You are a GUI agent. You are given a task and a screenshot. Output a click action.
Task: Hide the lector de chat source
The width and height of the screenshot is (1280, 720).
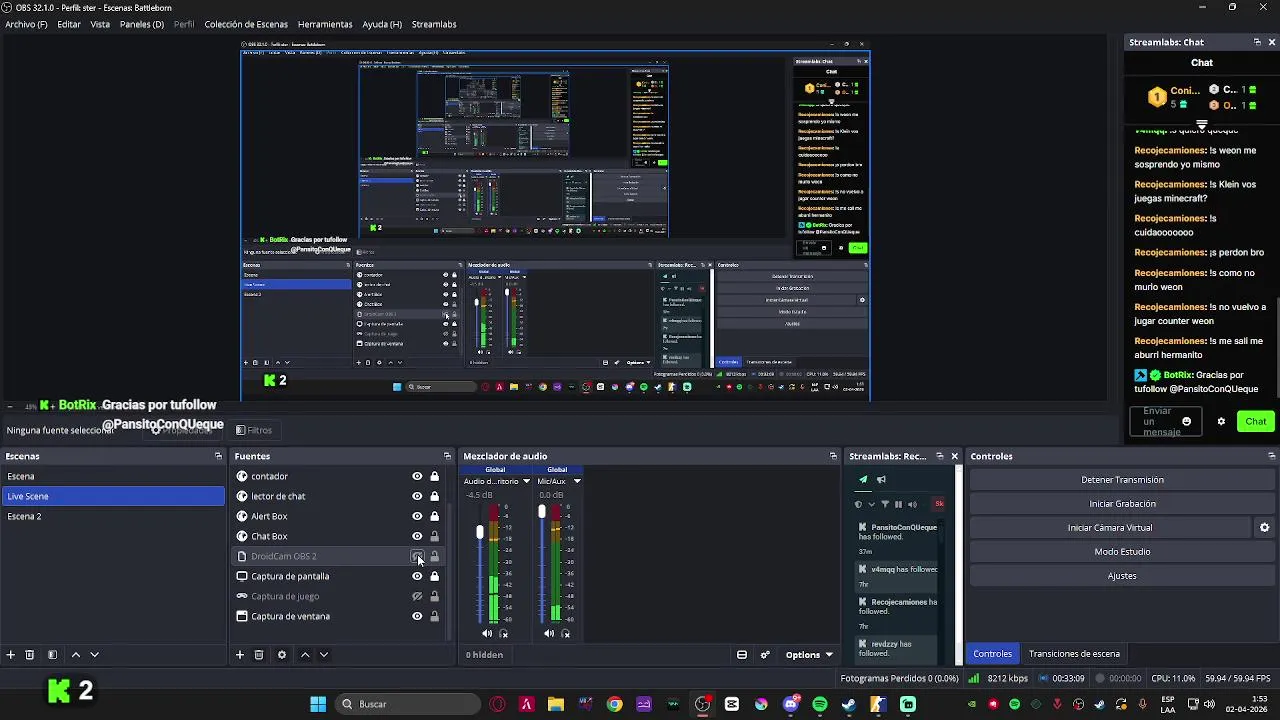[x=417, y=496]
